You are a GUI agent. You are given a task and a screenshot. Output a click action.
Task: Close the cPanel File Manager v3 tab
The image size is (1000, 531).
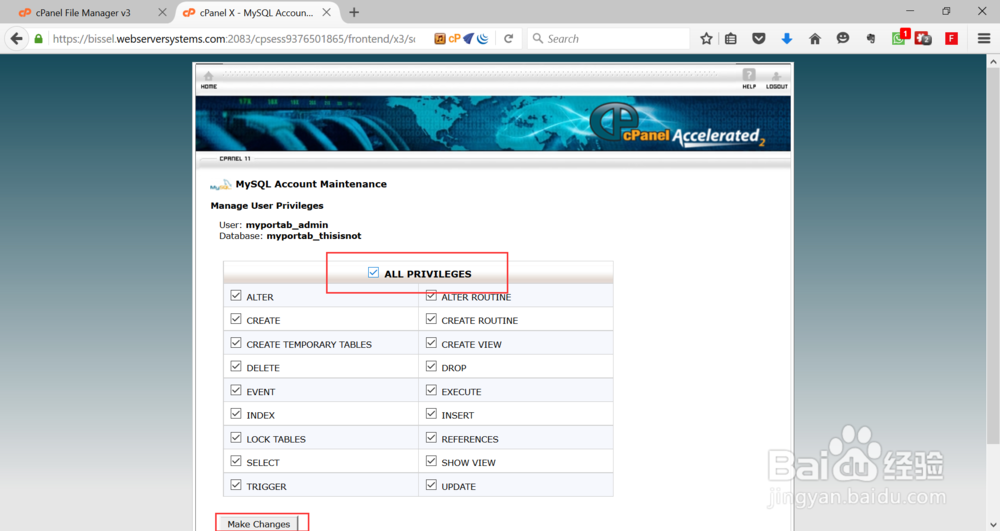162,12
